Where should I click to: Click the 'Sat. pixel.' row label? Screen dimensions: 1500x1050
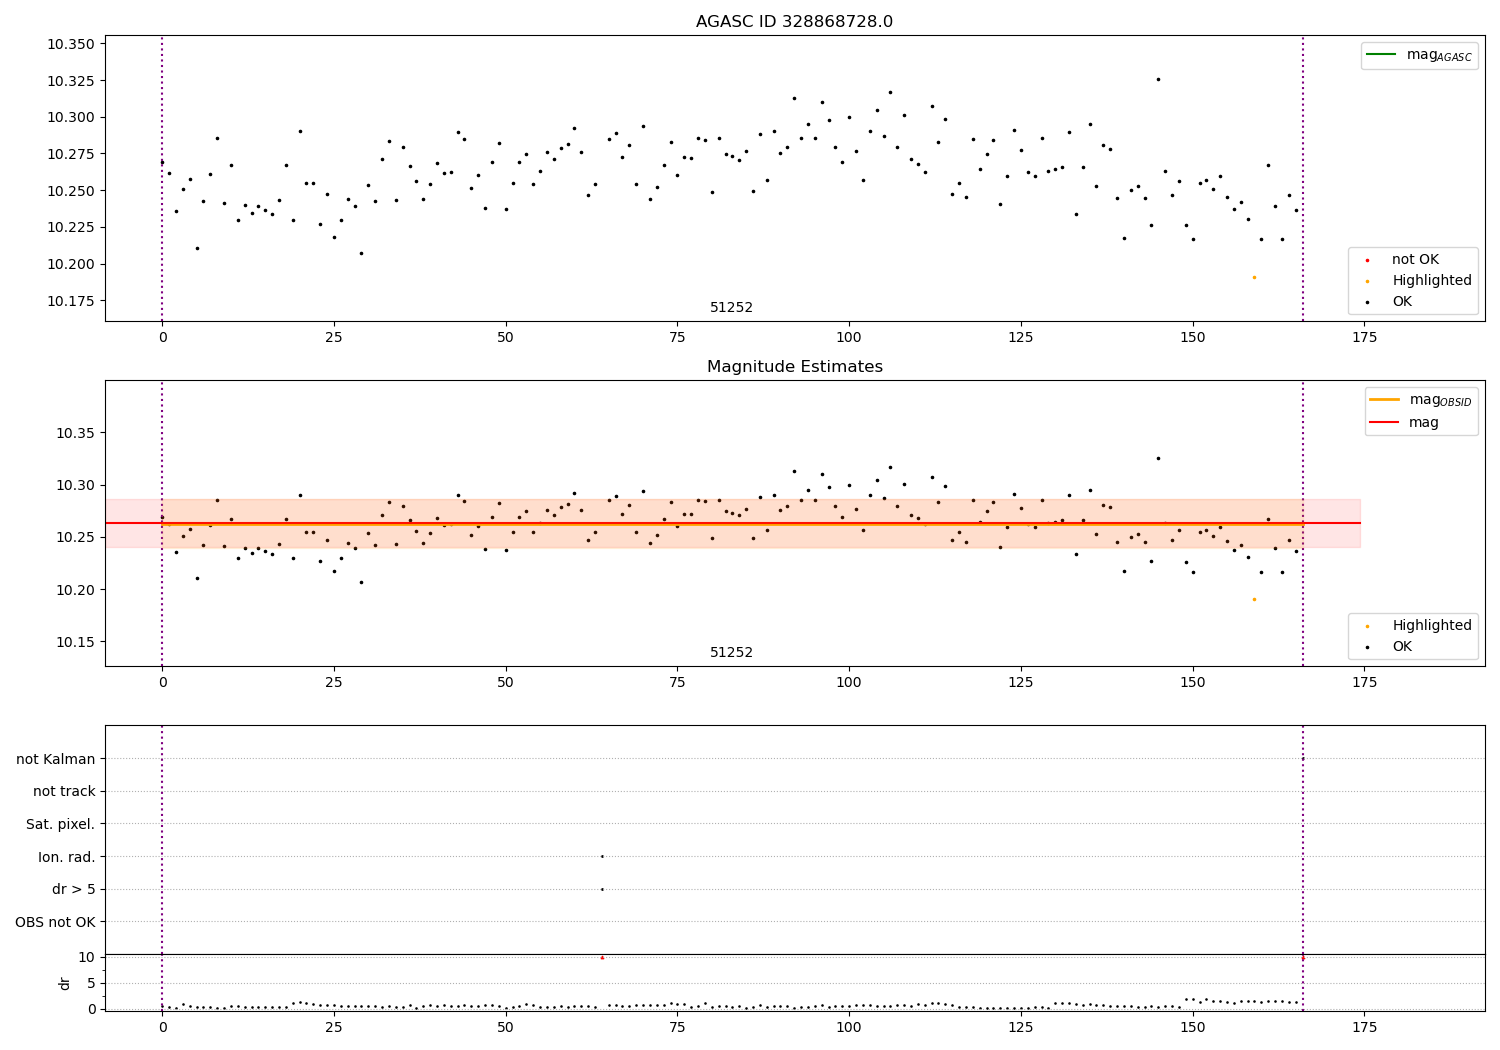pos(61,825)
